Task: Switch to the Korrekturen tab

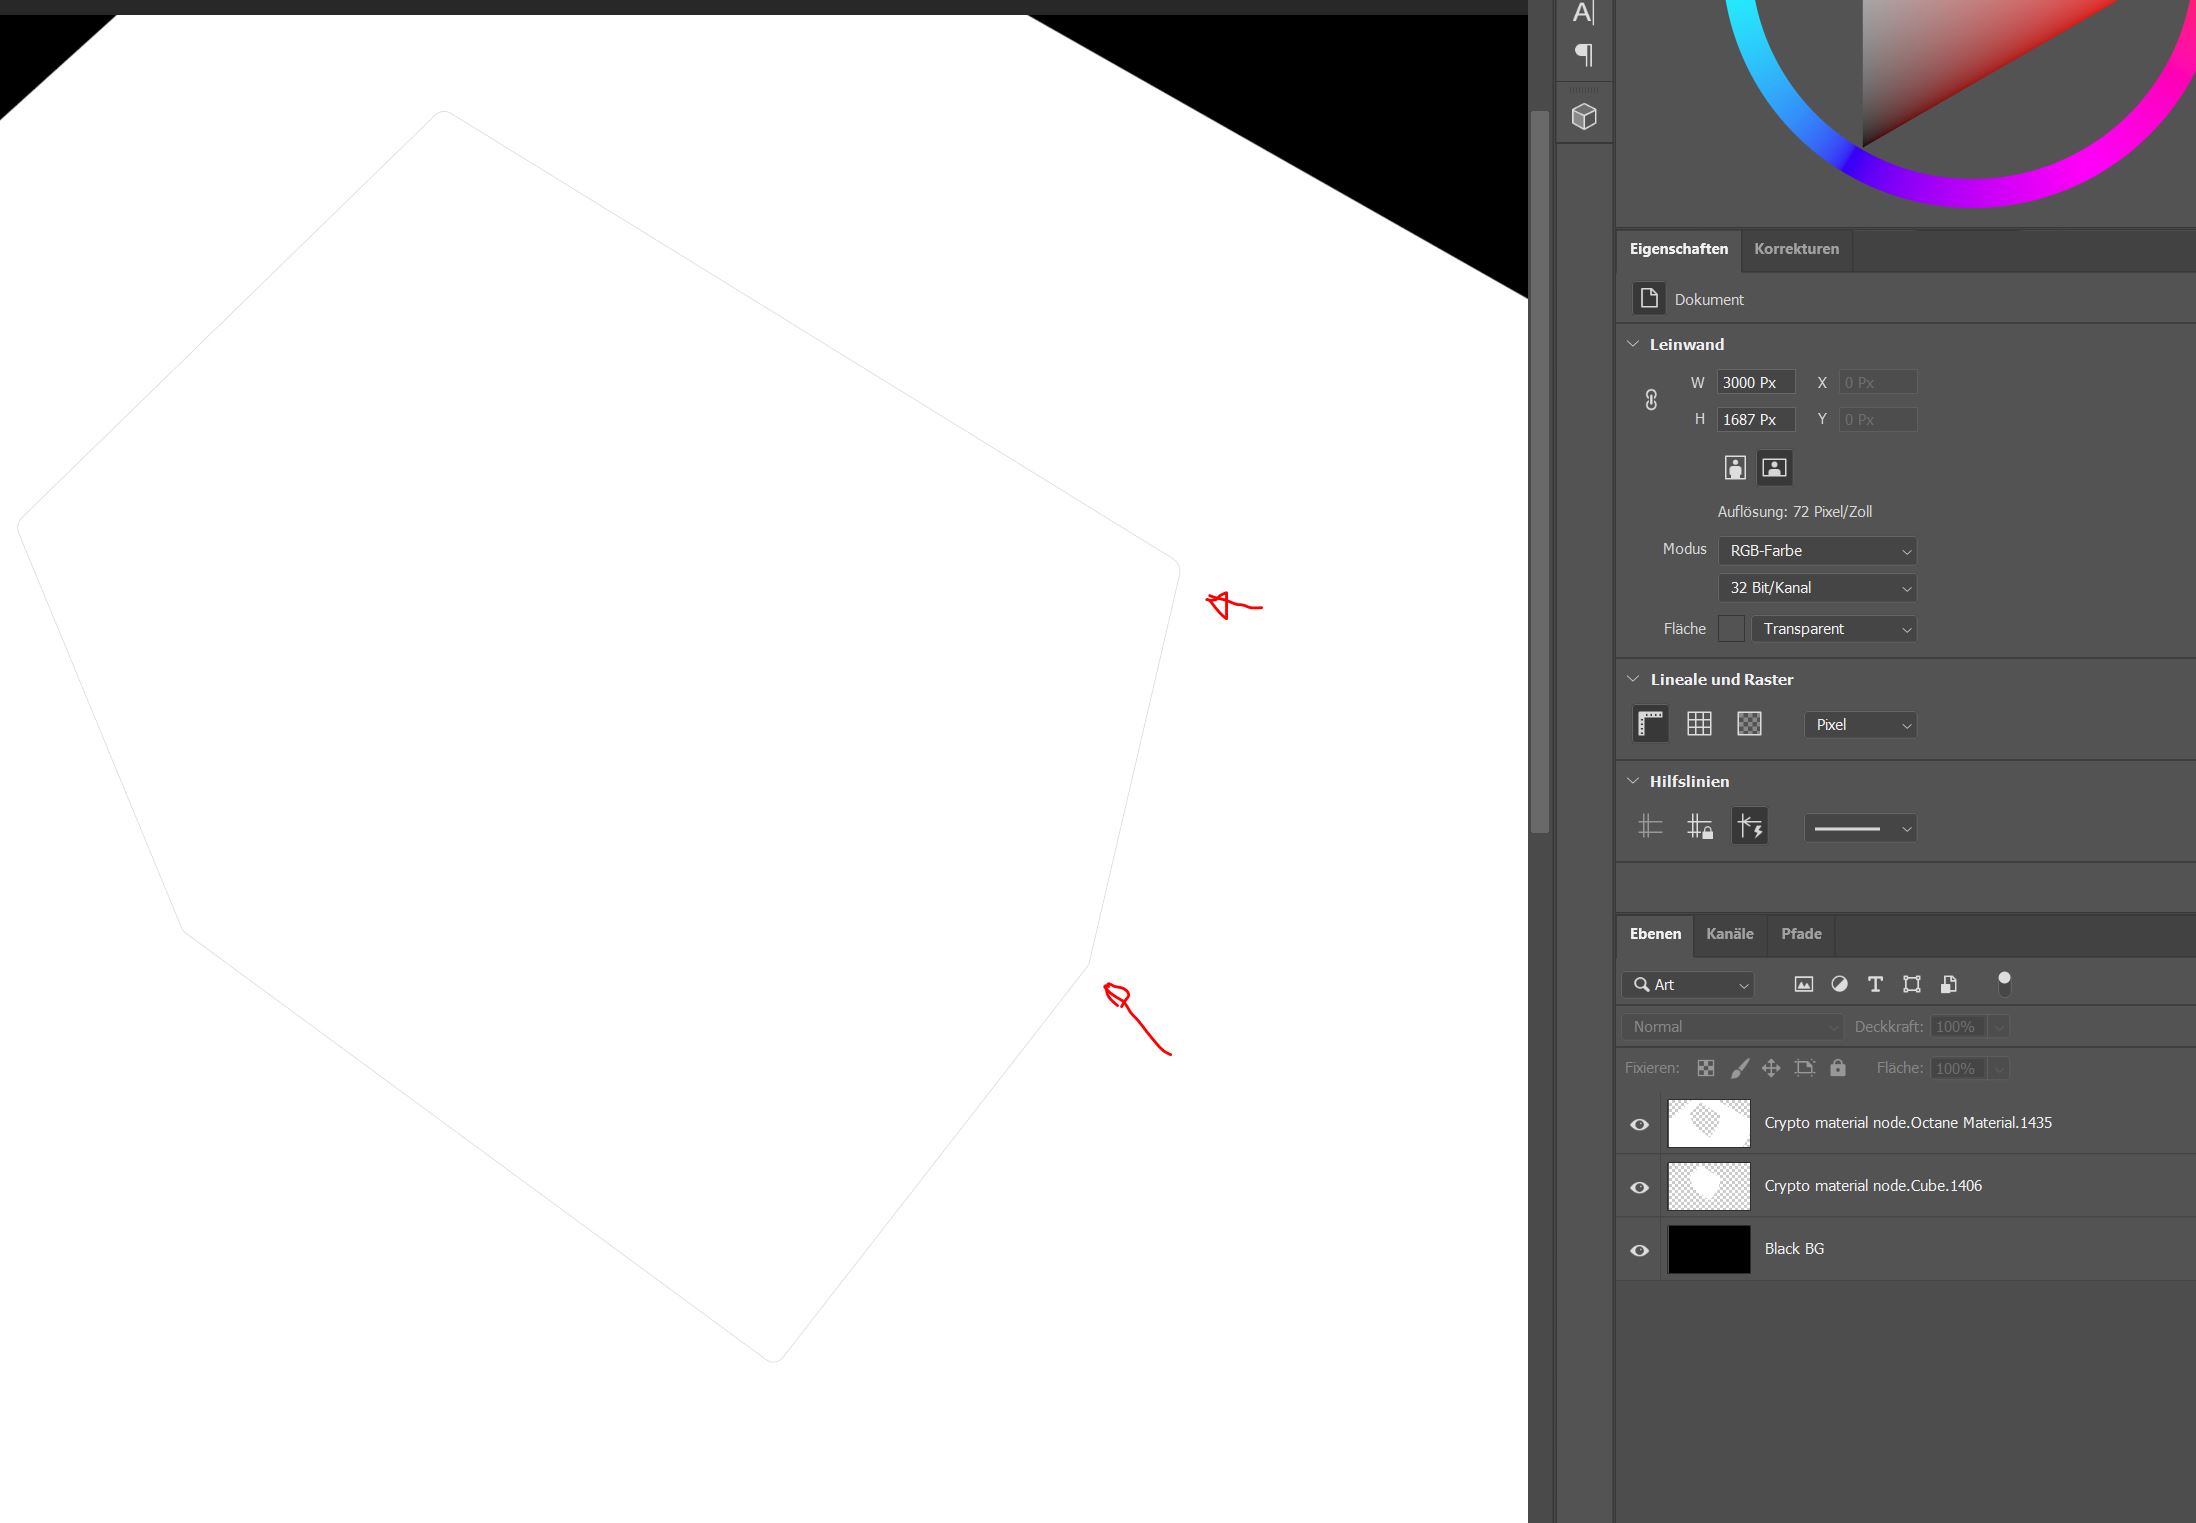Action: point(1796,249)
